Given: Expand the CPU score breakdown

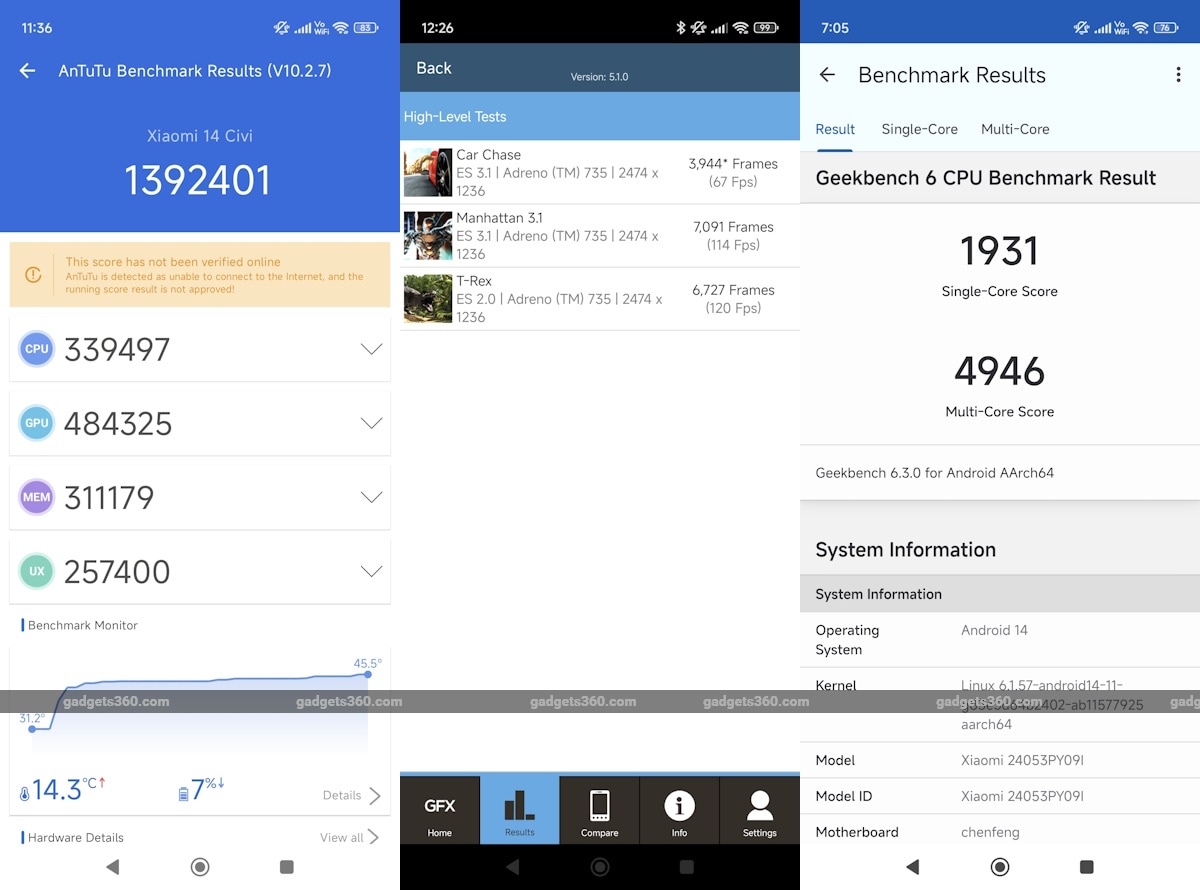Looking at the screenshot, I should click(x=371, y=348).
